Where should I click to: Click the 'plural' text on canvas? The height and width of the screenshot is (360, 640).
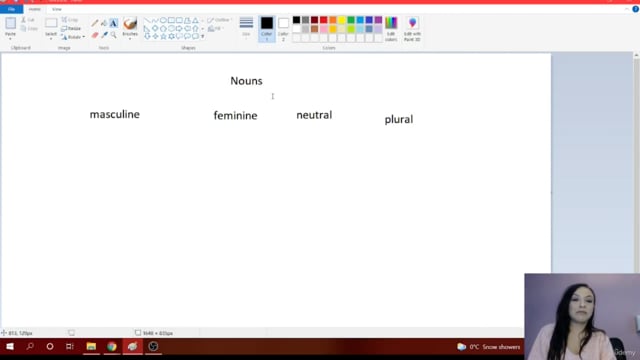point(399,119)
